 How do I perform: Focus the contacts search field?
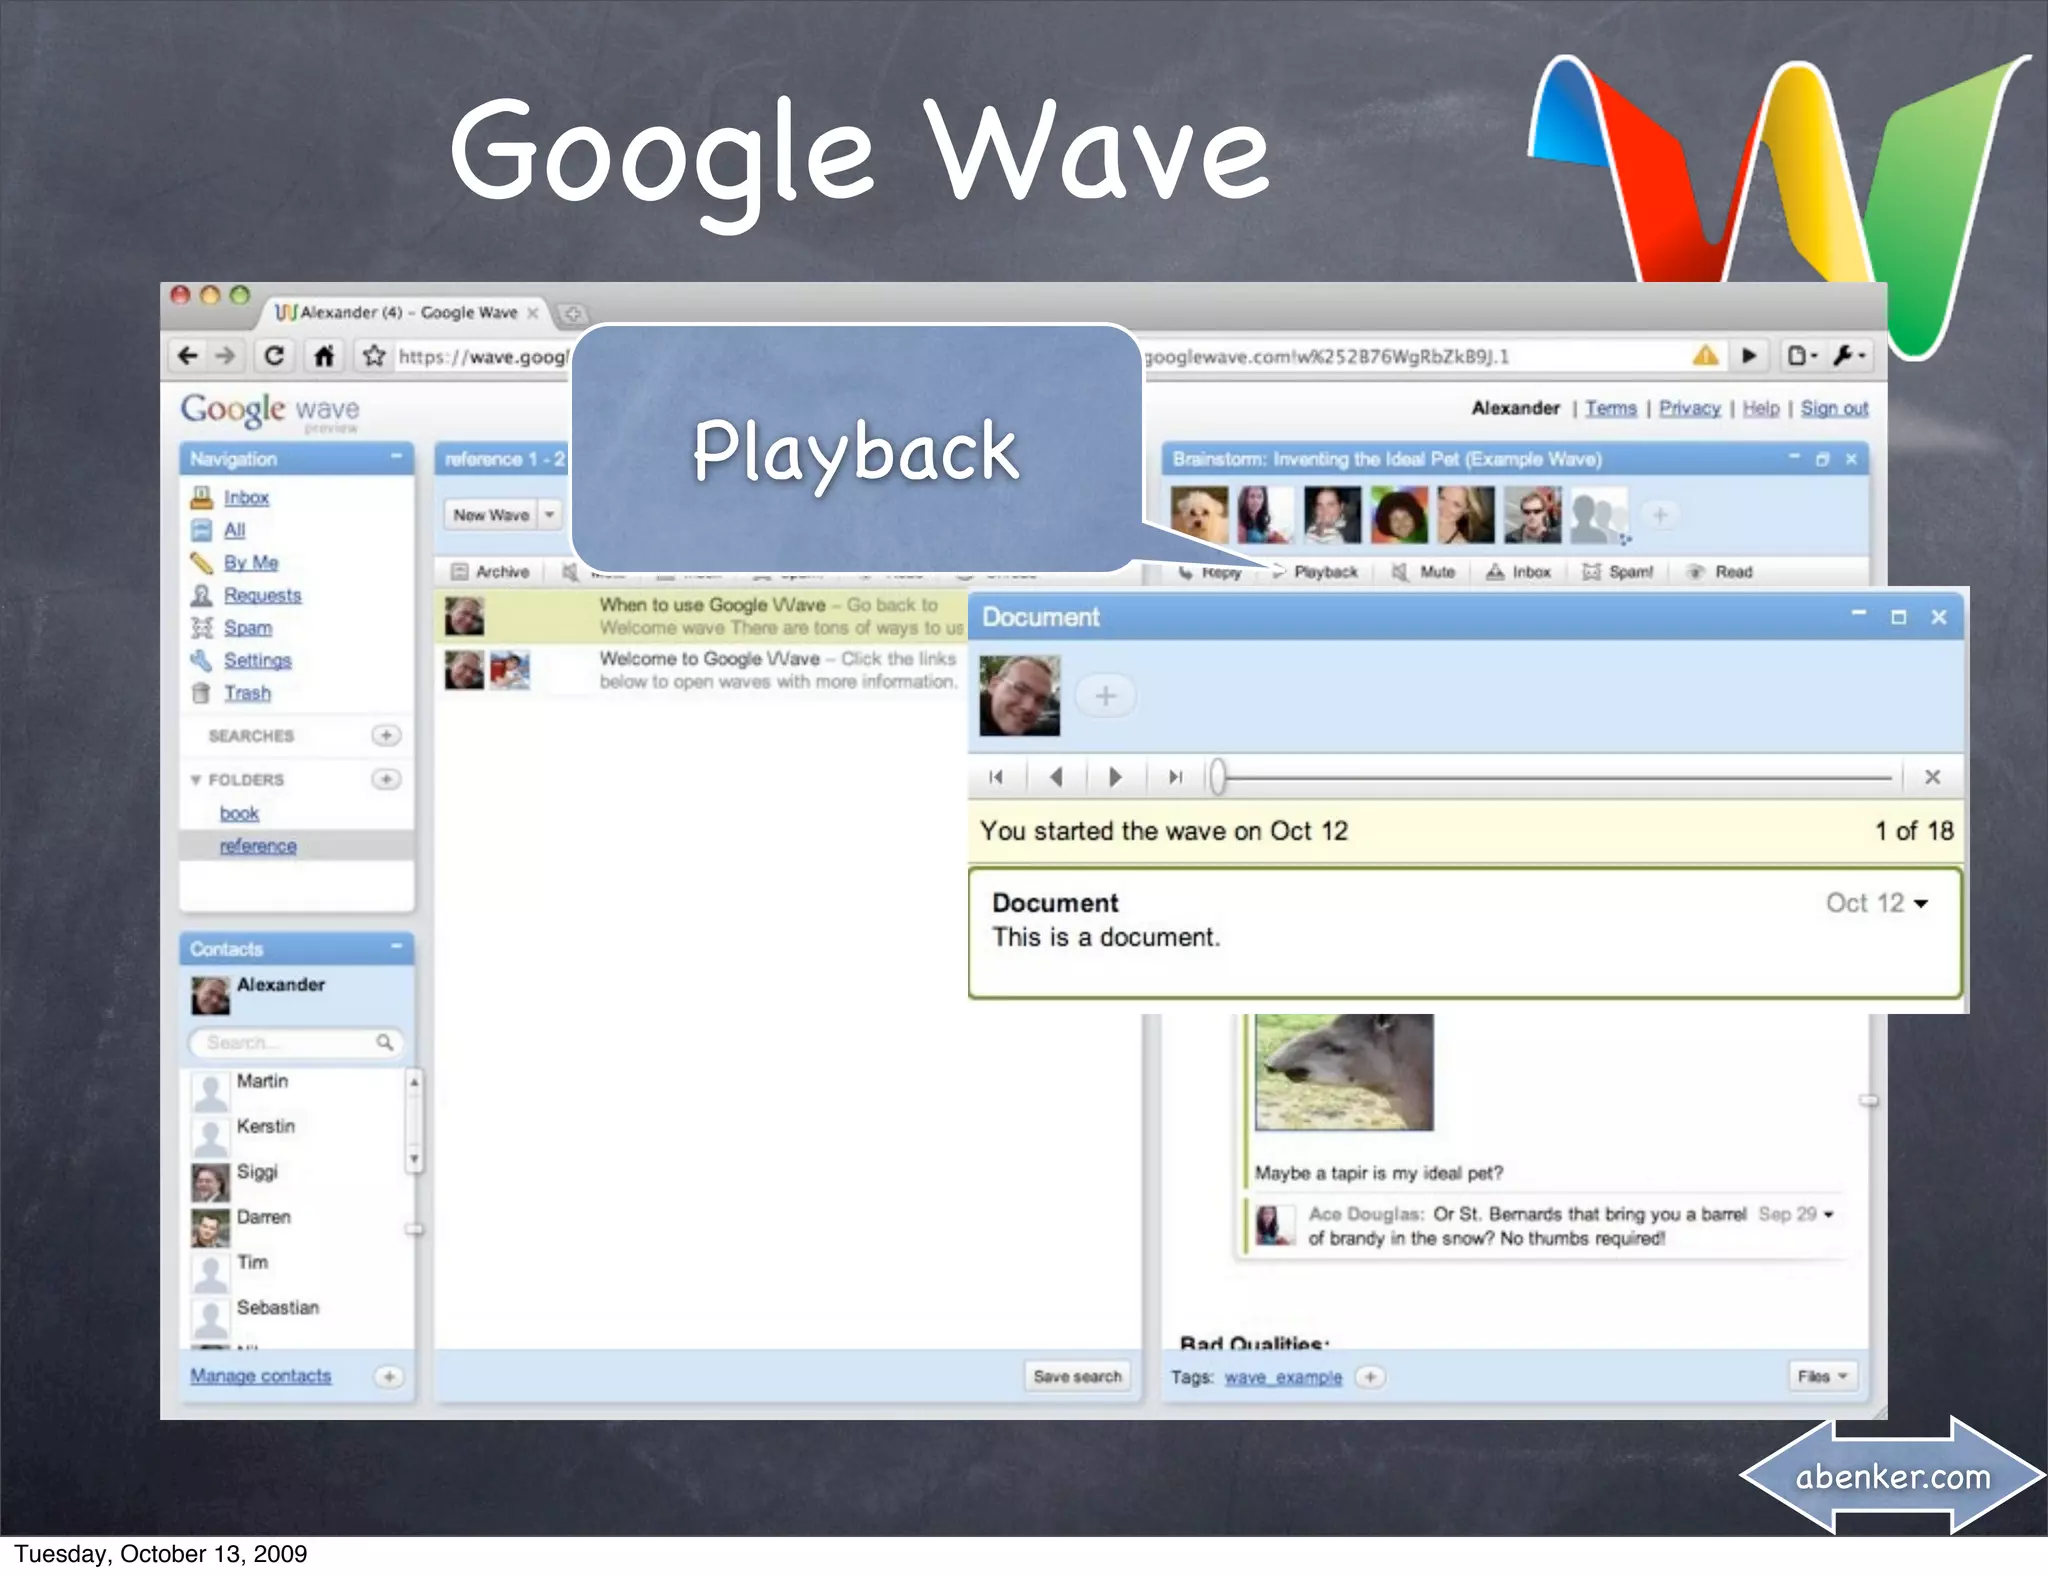click(x=296, y=1042)
